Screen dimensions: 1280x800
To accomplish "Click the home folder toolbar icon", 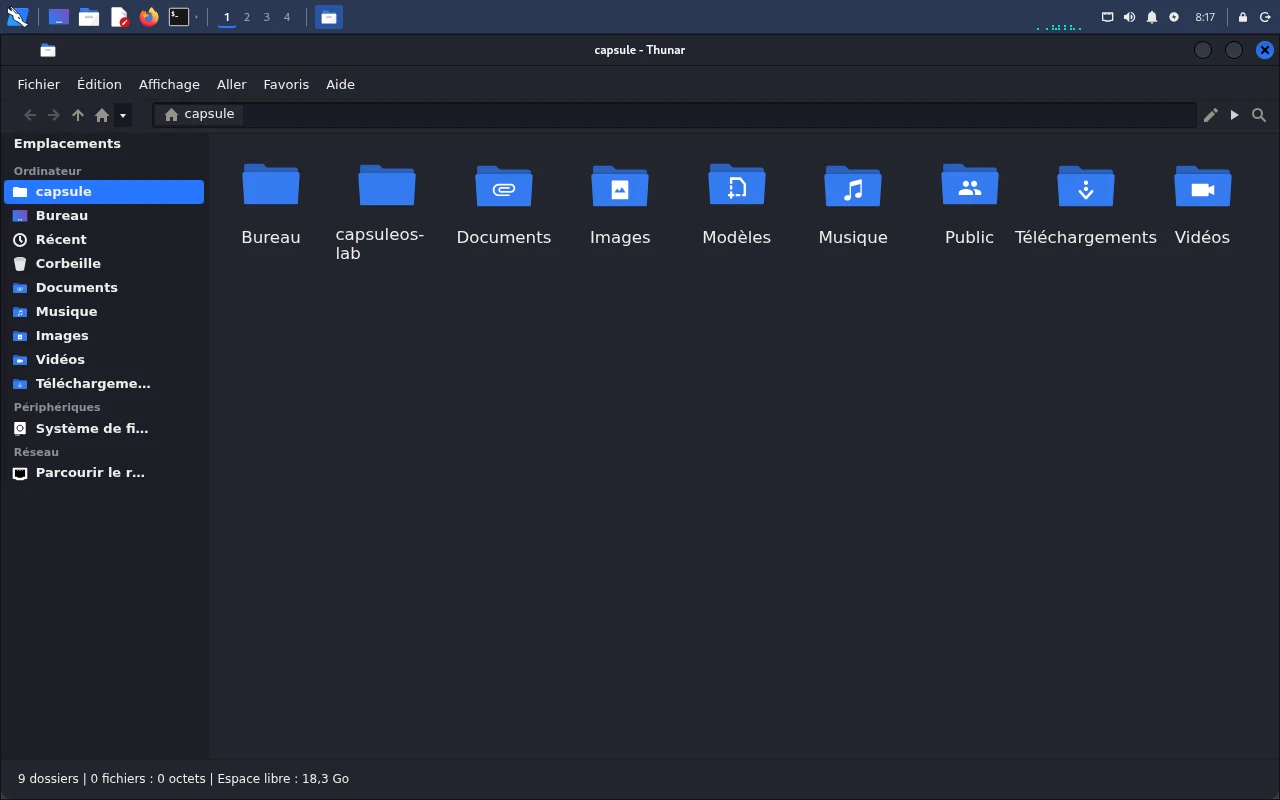I will pyautogui.click(x=102, y=115).
